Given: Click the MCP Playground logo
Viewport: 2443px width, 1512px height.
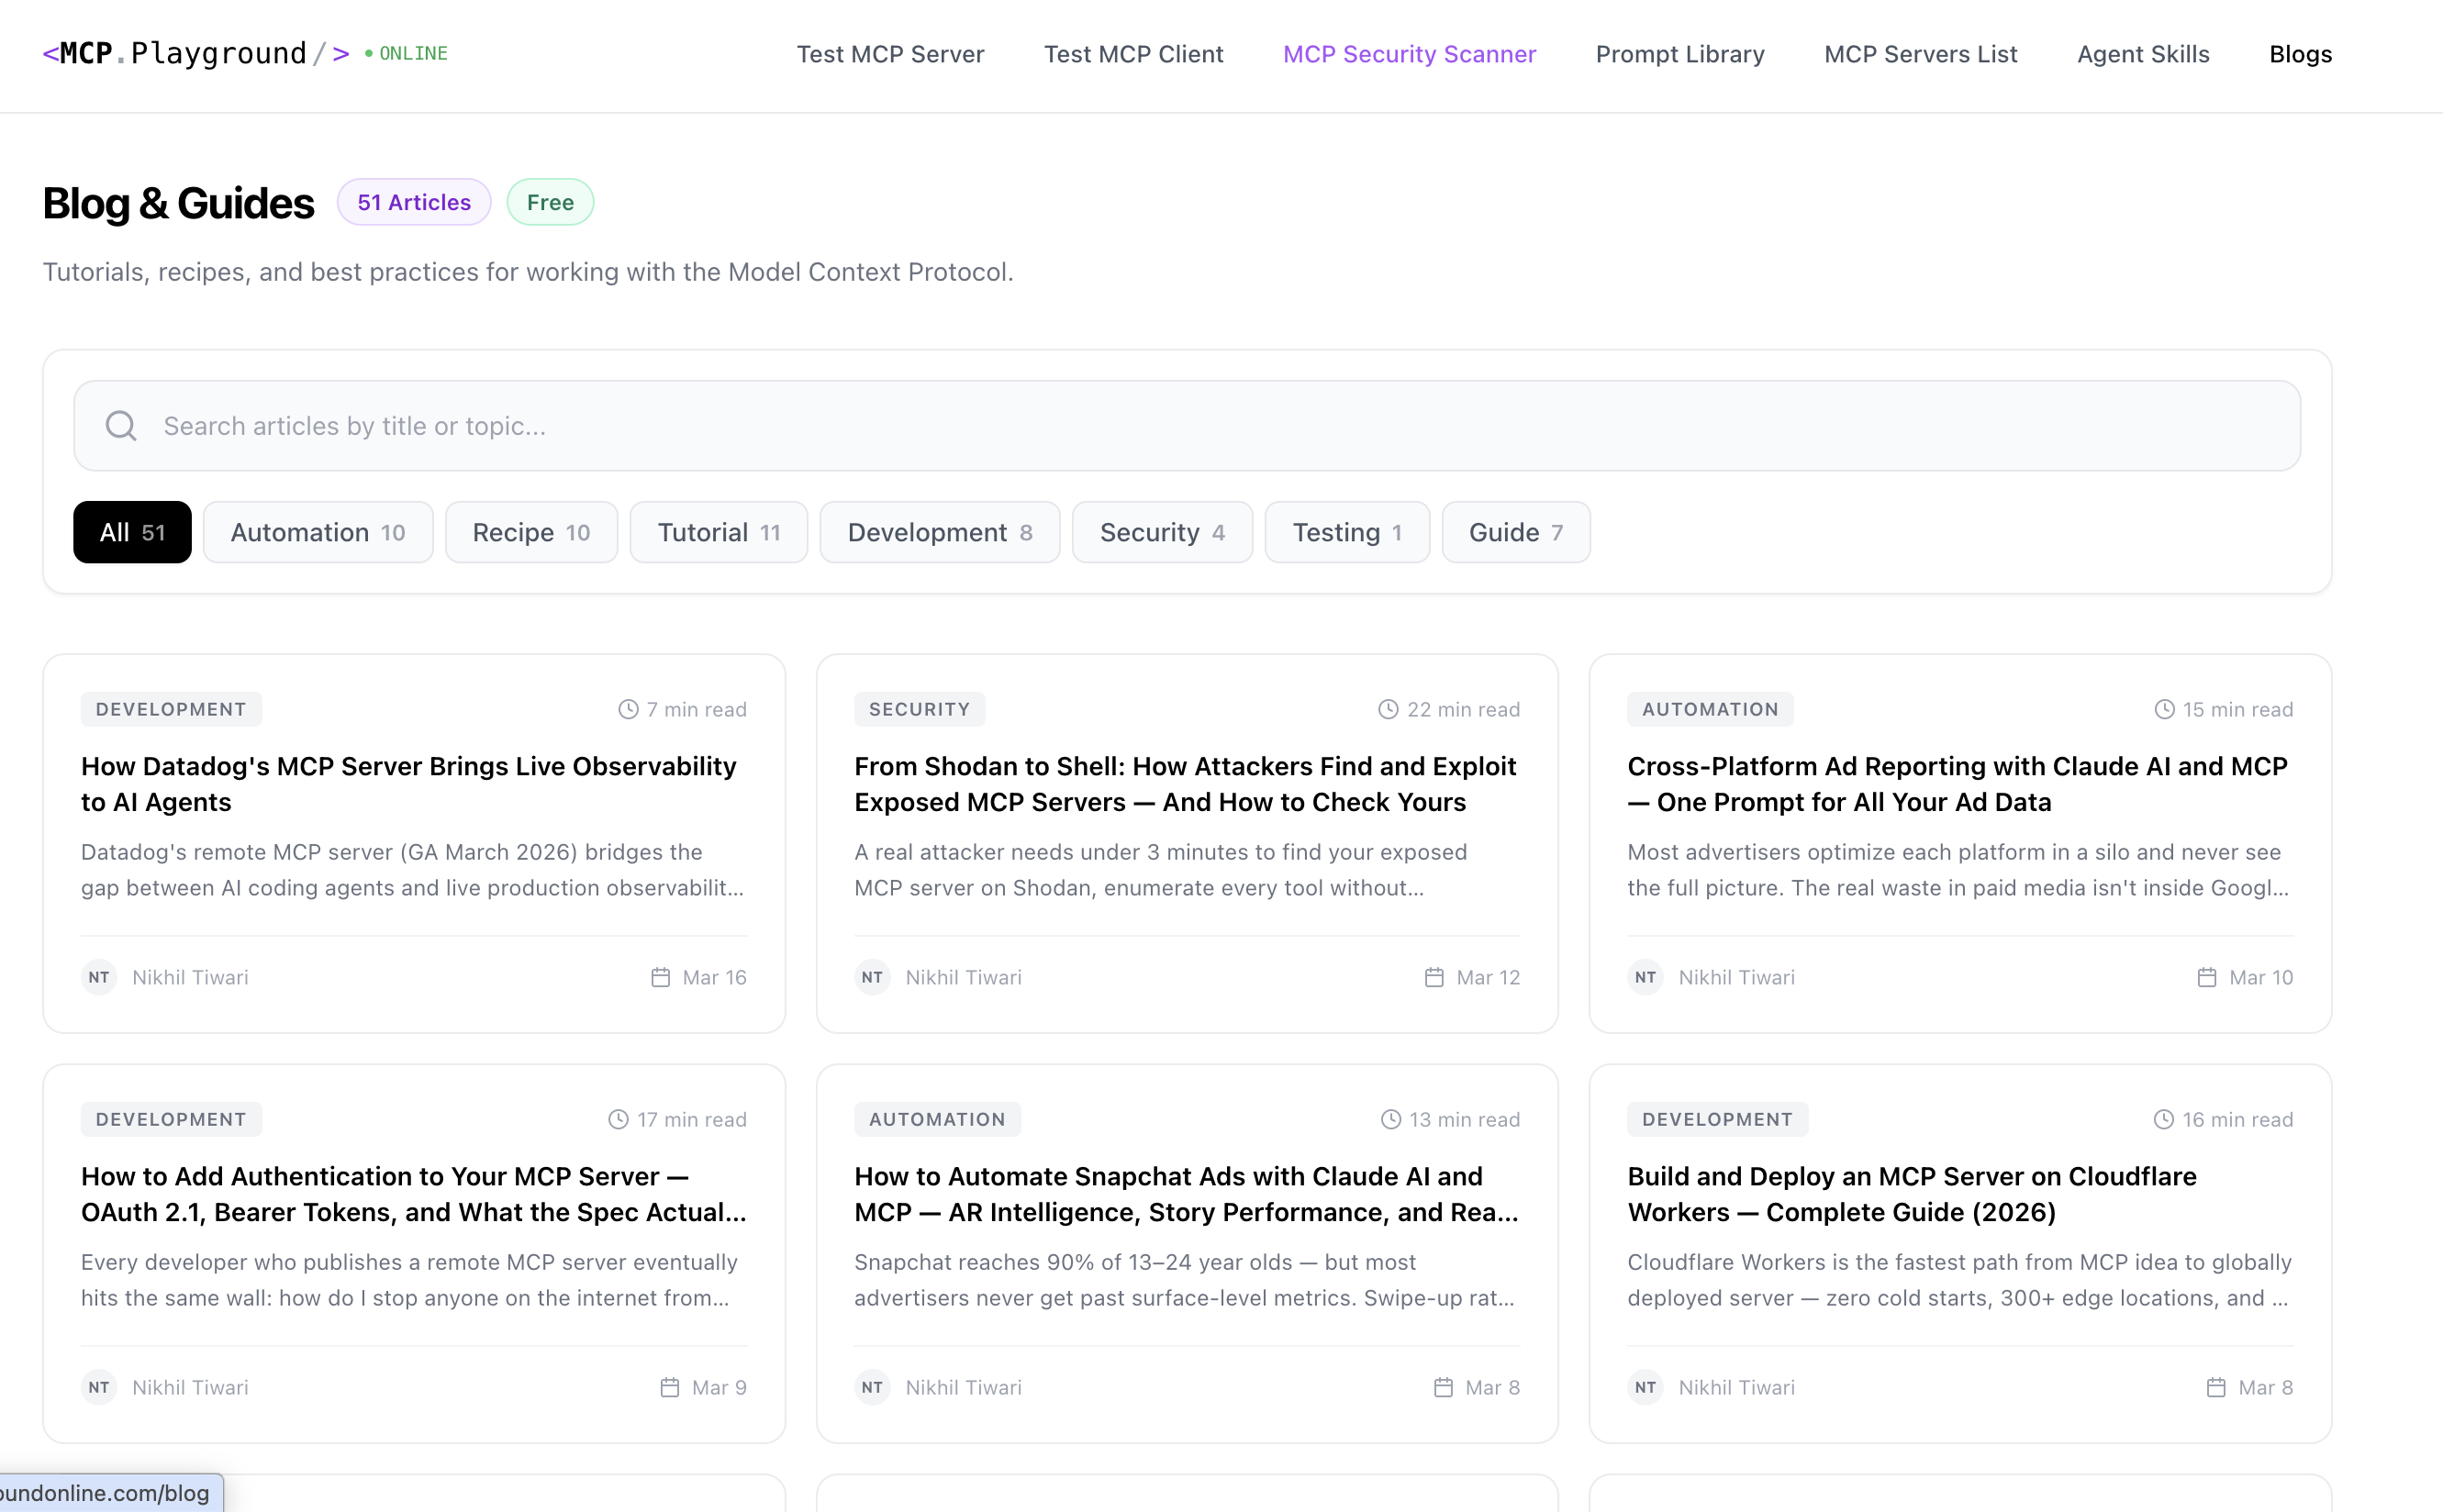Looking at the screenshot, I should pos(196,54).
